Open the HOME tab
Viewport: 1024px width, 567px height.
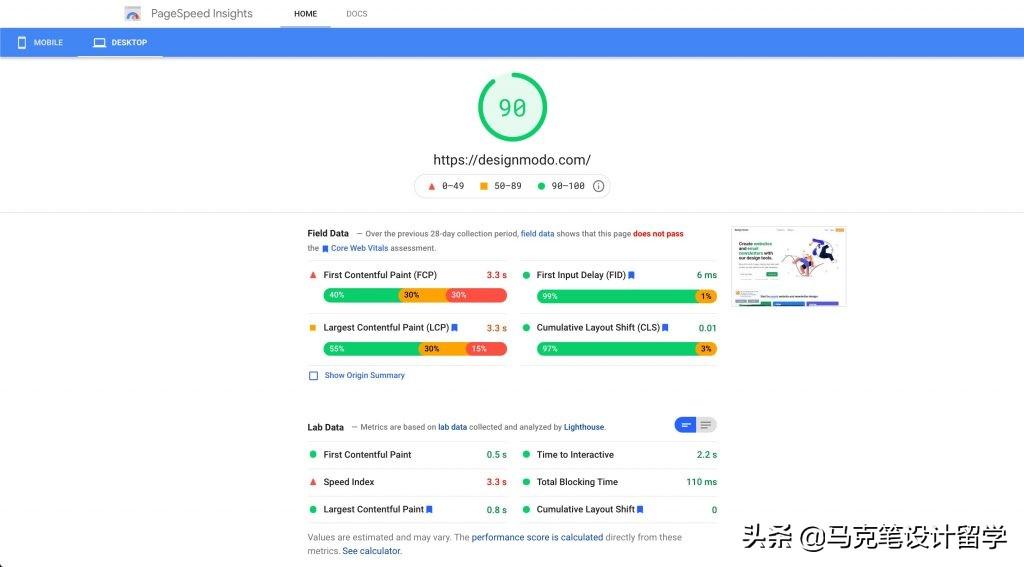coord(305,14)
